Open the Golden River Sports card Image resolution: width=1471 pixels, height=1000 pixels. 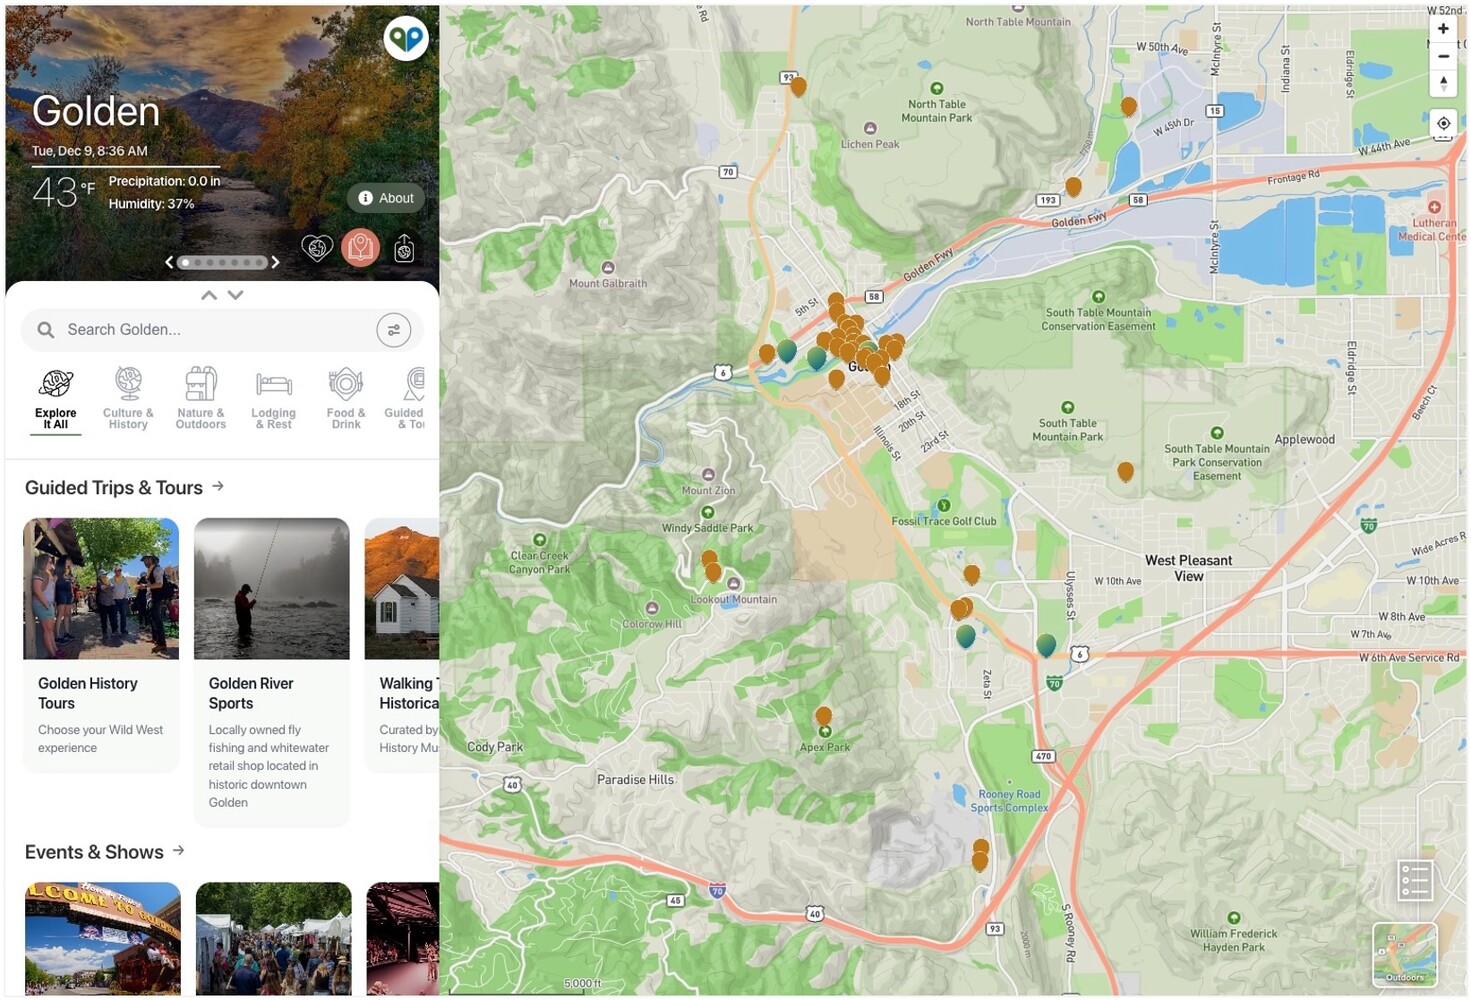pos(272,672)
